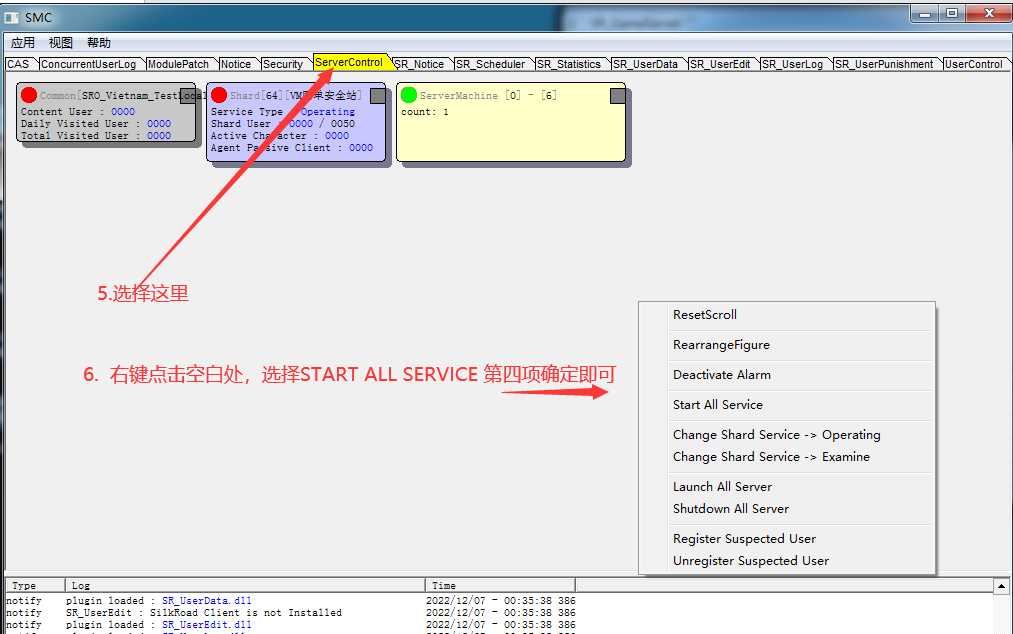Click the red status indicator on Common node

click(x=28, y=96)
